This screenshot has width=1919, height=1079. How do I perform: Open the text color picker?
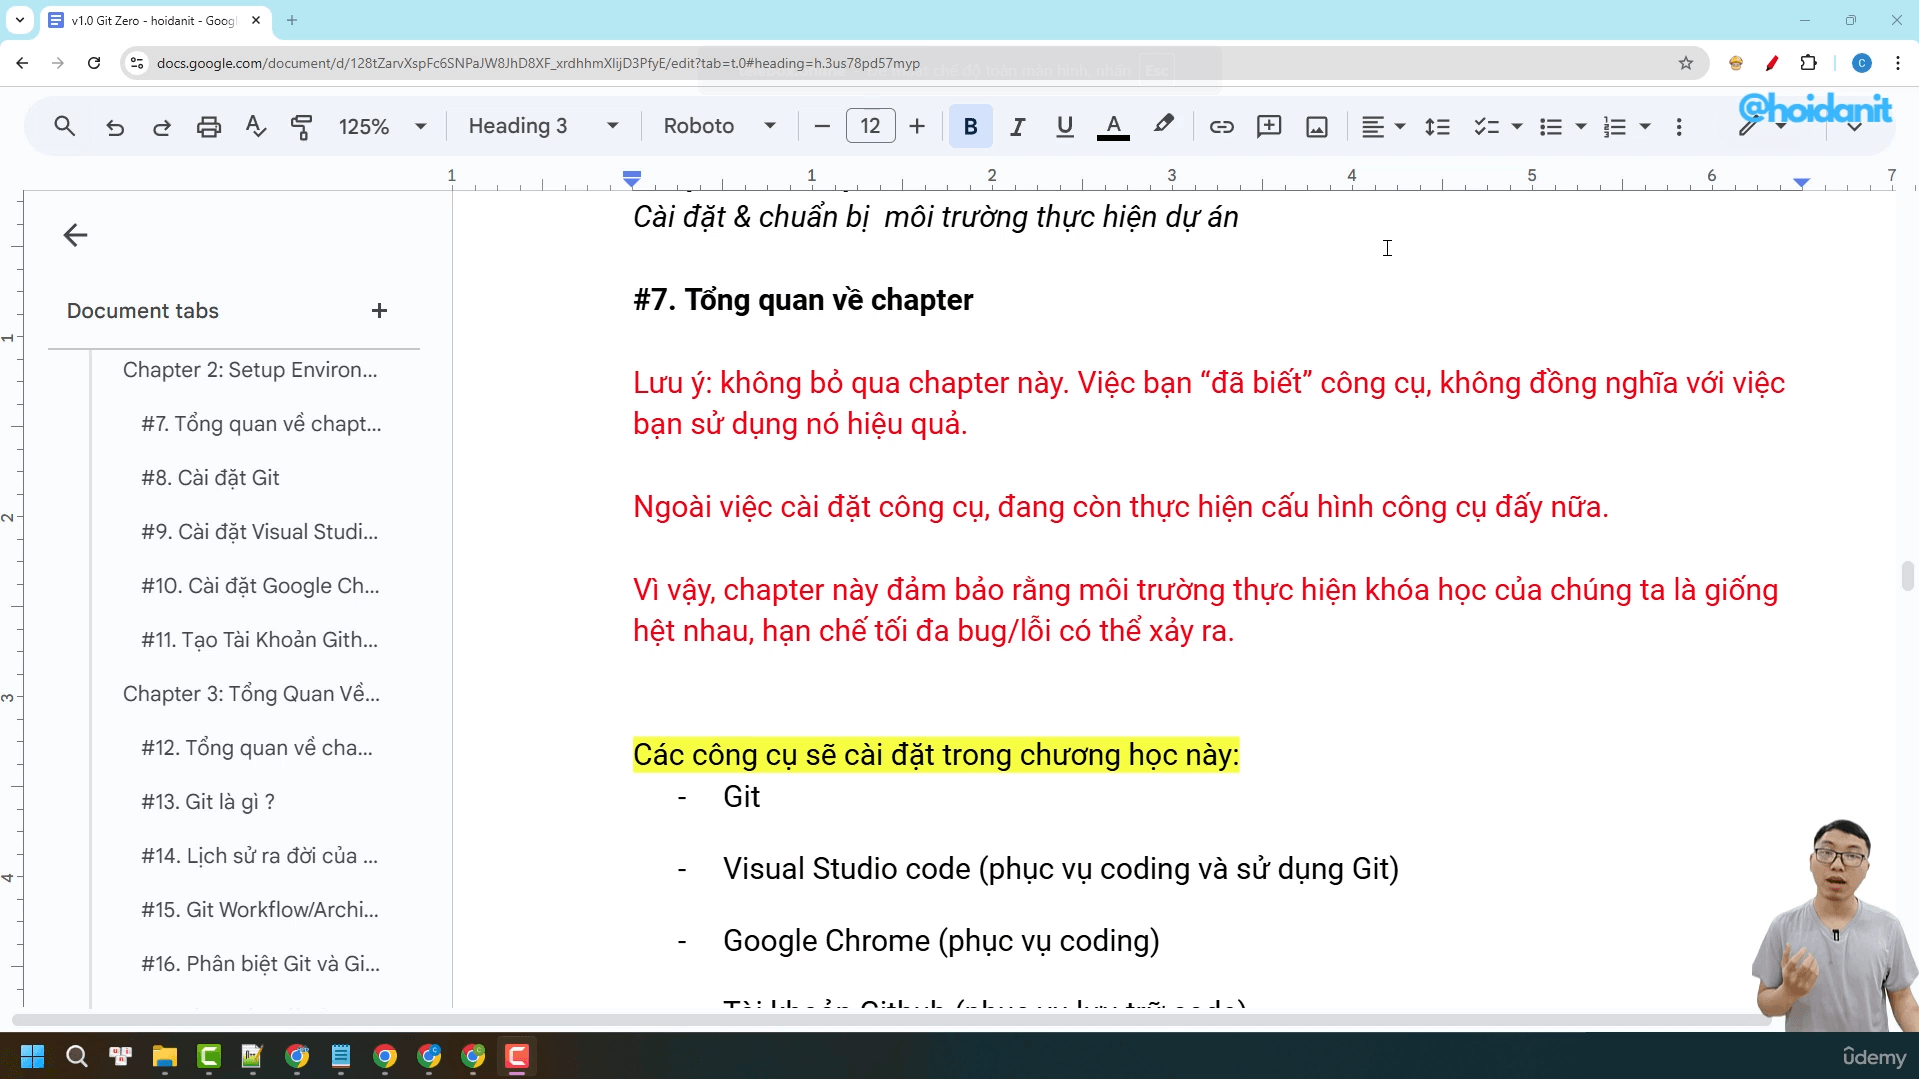(x=1113, y=127)
